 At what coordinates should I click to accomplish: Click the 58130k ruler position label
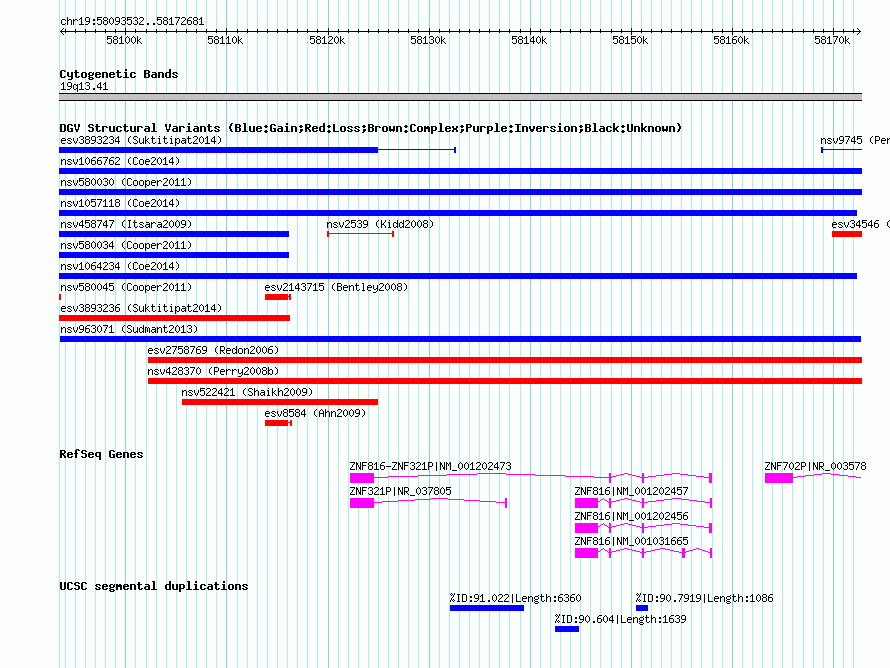[x=428, y=40]
